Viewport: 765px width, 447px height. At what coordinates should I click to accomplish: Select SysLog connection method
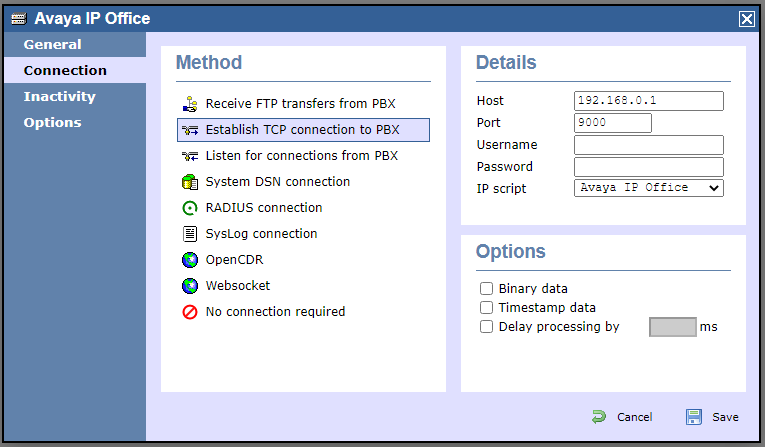(x=303, y=234)
